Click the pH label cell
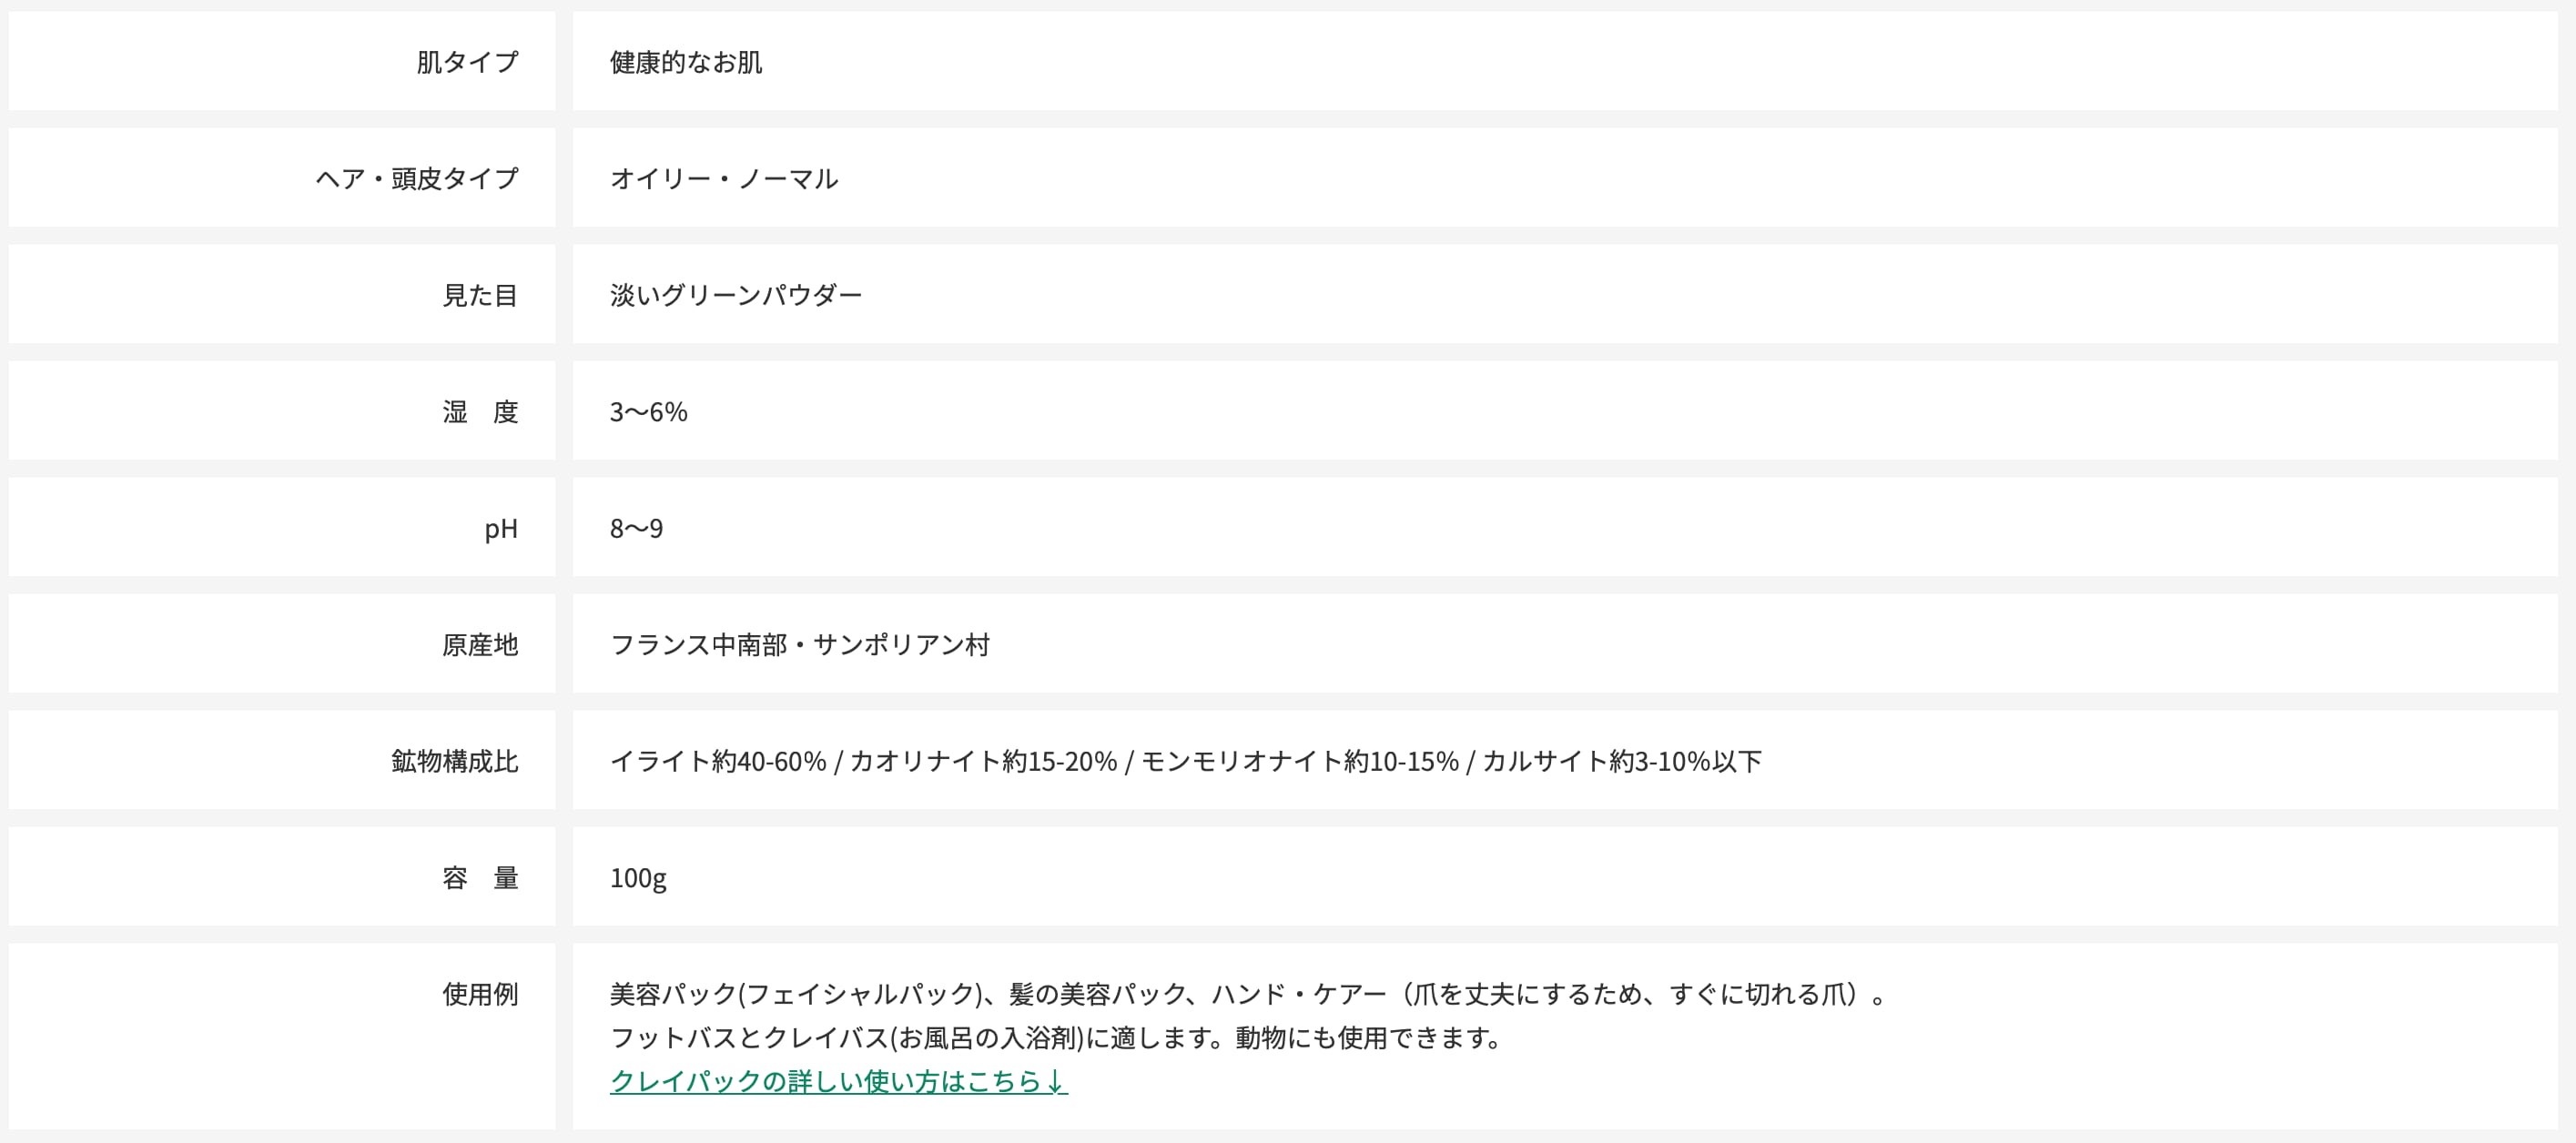Image resolution: width=2576 pixels, height=1143 pixels. click(x=501, y=528)
